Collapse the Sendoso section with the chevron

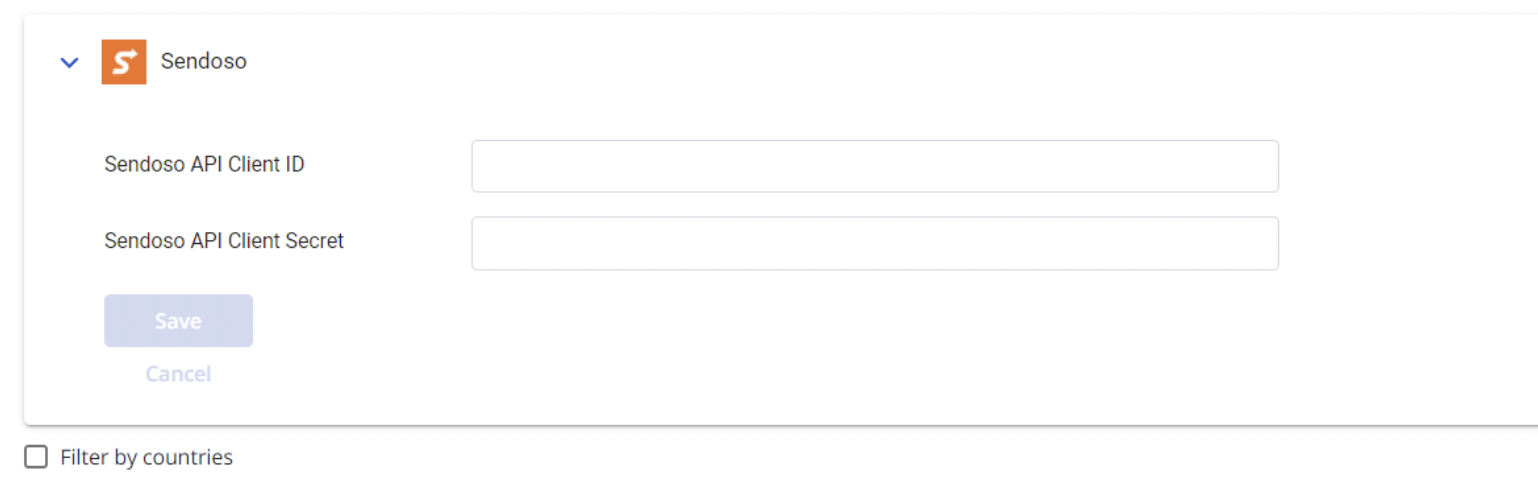(69, 62)
